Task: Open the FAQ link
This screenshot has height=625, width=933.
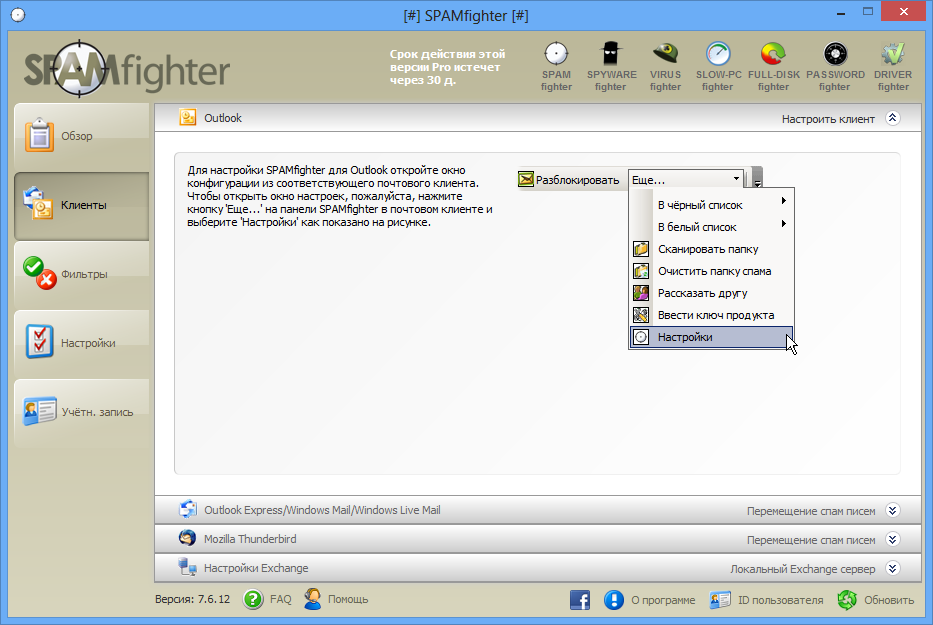Action: click(x=280, y=599)
